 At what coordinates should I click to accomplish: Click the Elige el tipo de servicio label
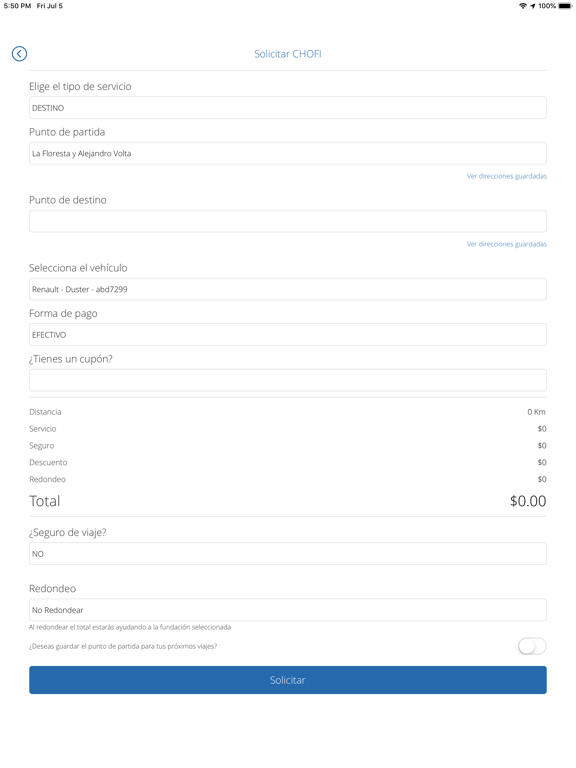click(80, 87)
